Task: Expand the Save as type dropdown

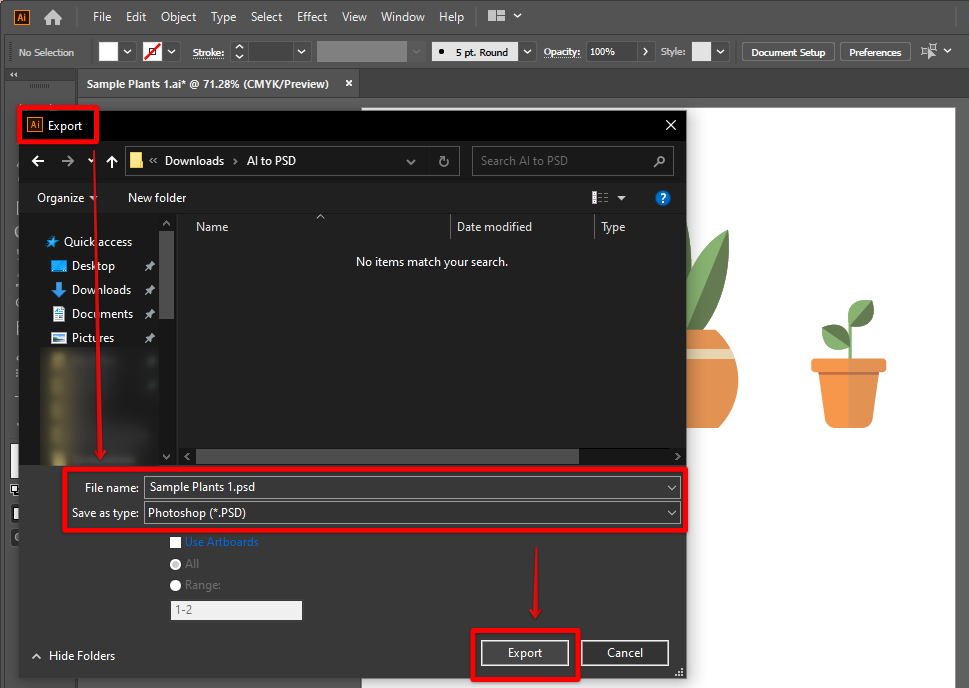Action: [x=671, y=513]
